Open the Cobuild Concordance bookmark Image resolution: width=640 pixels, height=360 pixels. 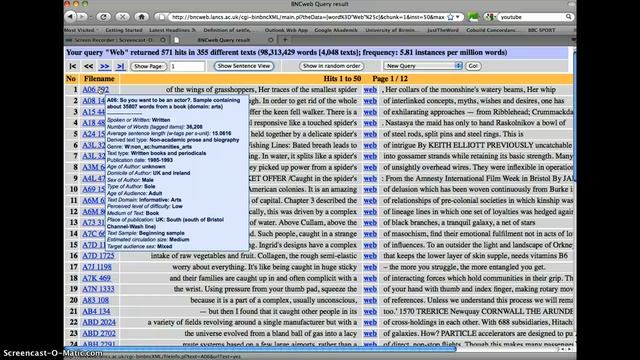pos(493,30)
